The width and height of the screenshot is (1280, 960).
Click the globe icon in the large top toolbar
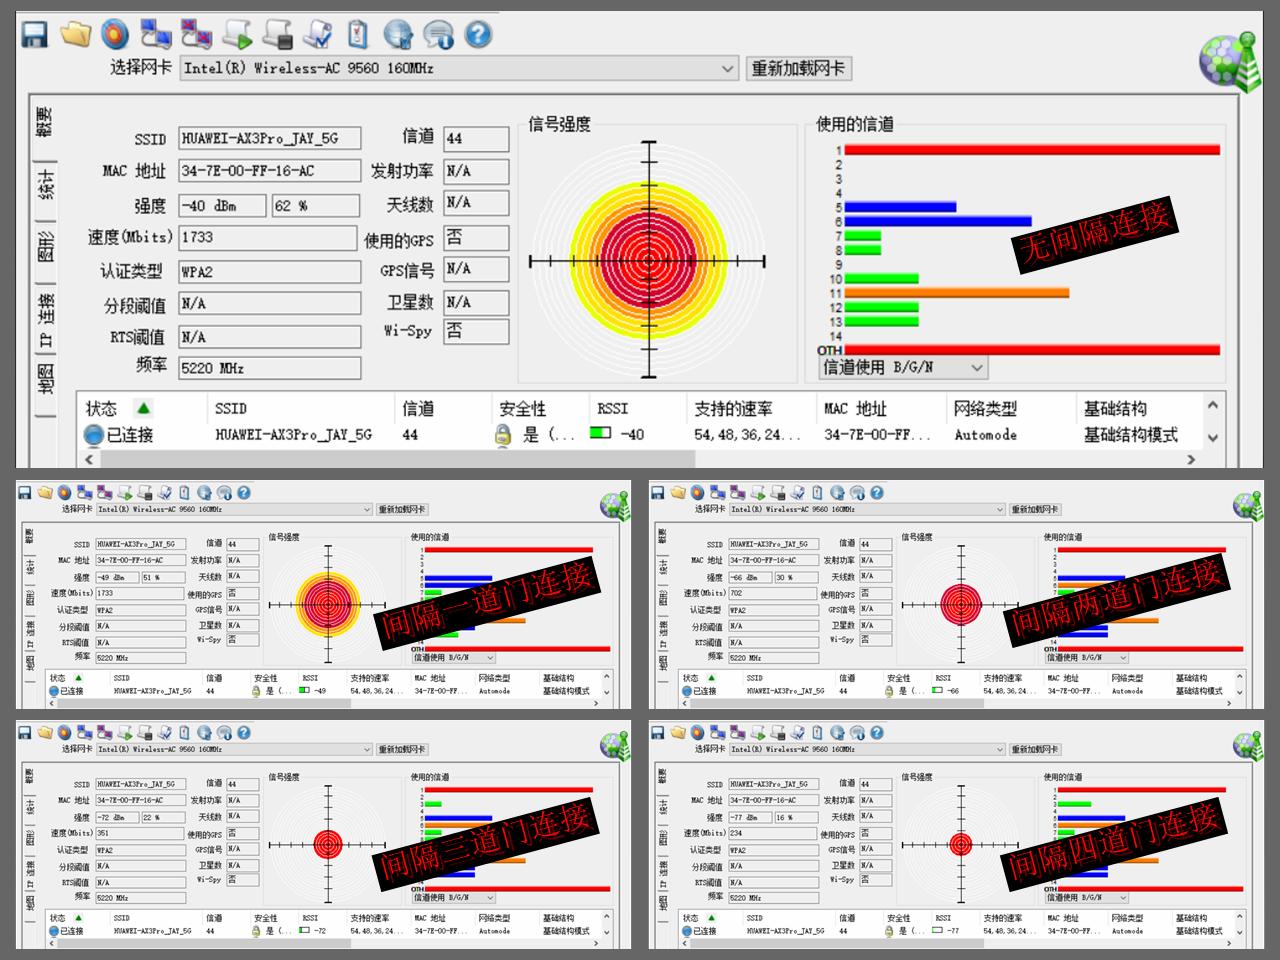(x=398, y=35)
